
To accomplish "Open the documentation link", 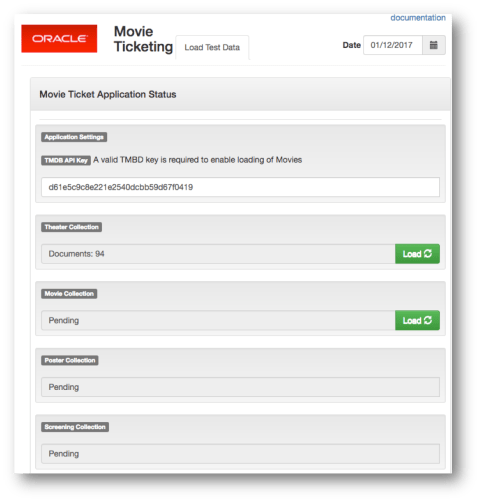I will [x=418, y=18].
